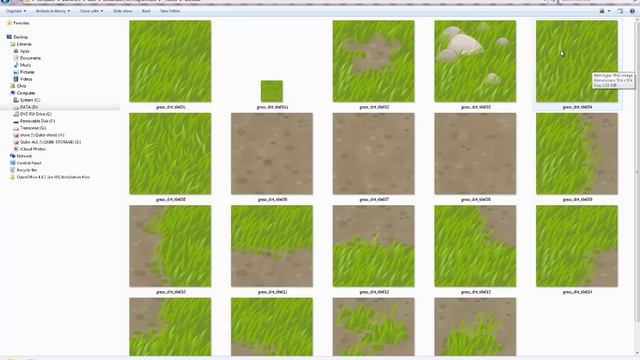The height and width of the screenshot is (360, 640).
Task: Open the view options dropdown arrow
Action: [x=609, y=11]
